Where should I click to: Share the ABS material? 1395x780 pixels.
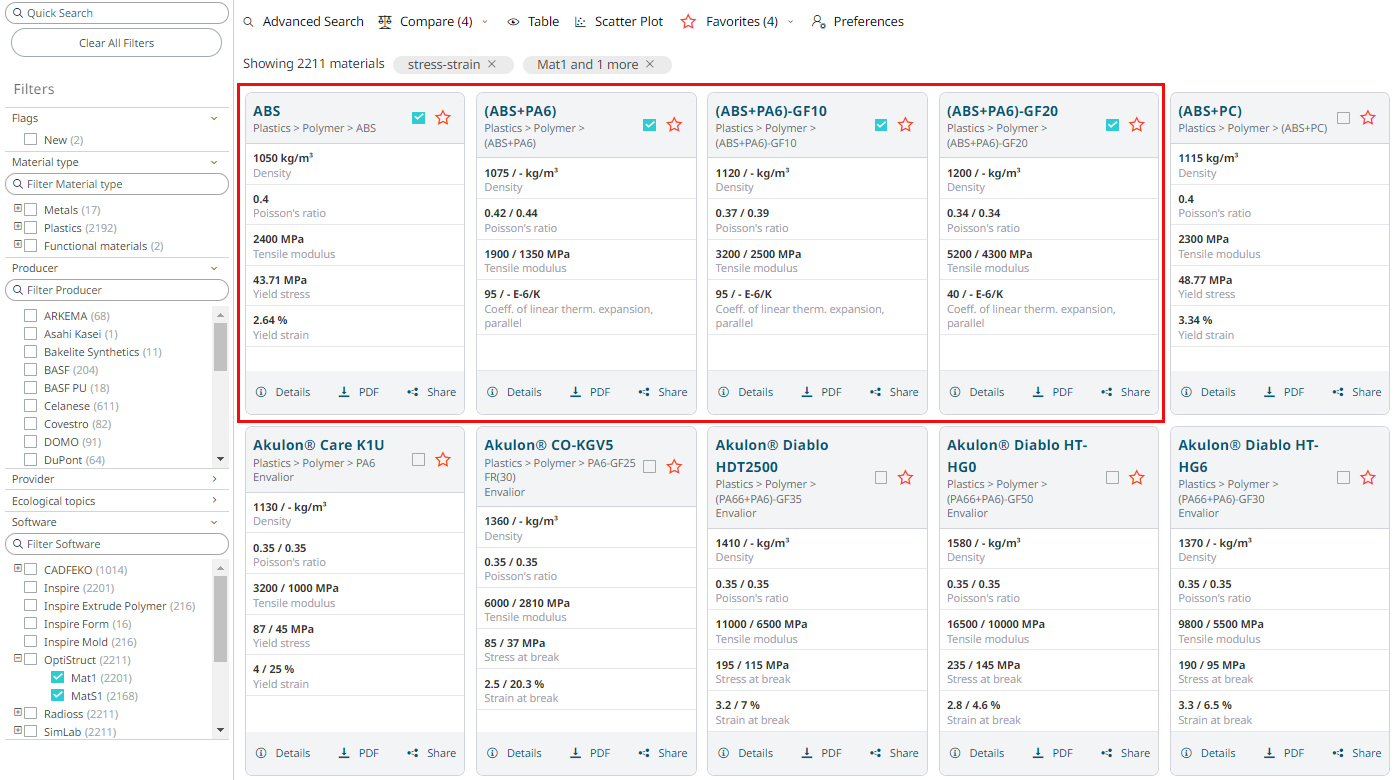[x=431, y=392]
